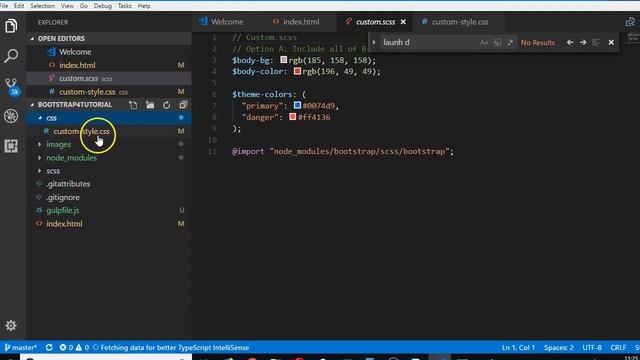Go to previous match in find widget
Screen dimensions: 640x360
click(x=570, y=42)
